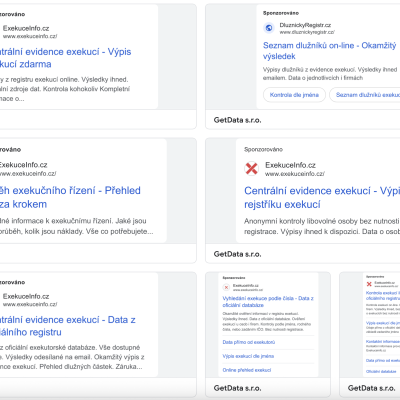400x400 pixels.
Task: Click 'DluznickyRegistr.cz' site name
Action: [305, 25]
